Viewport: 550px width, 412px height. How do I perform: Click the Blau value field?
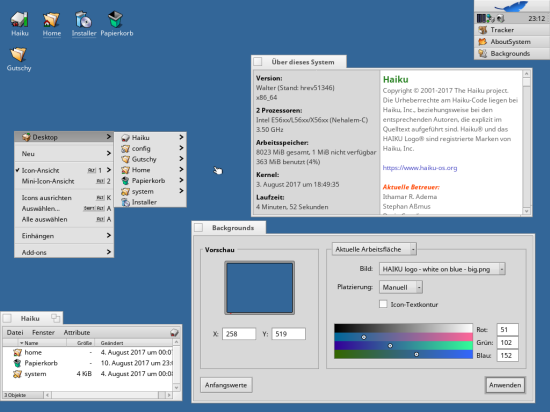(508, 356)
